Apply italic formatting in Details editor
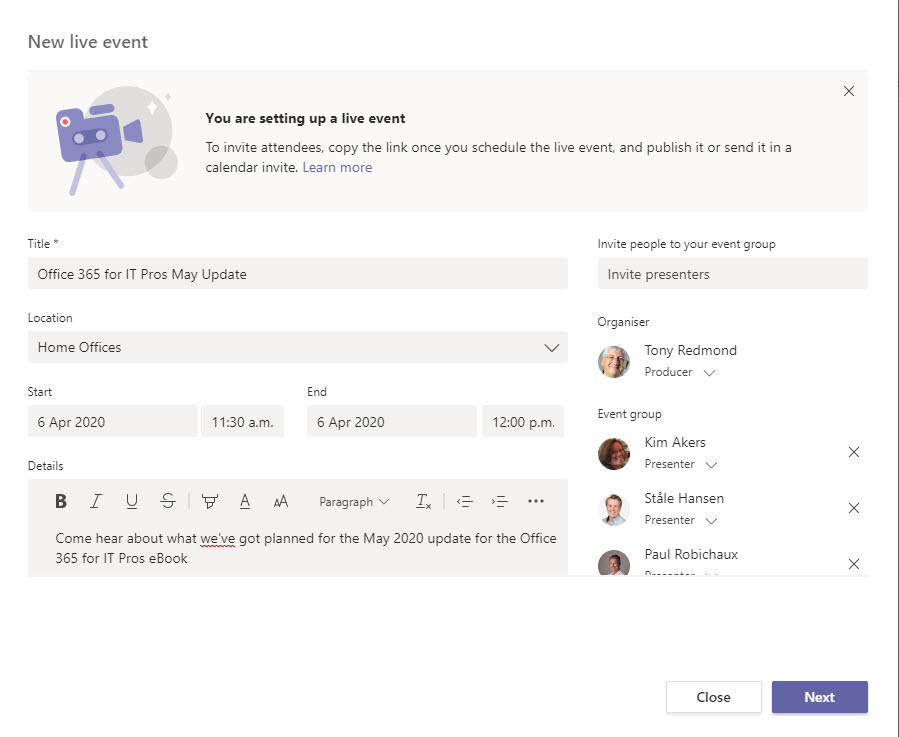 tap(96, 501)
